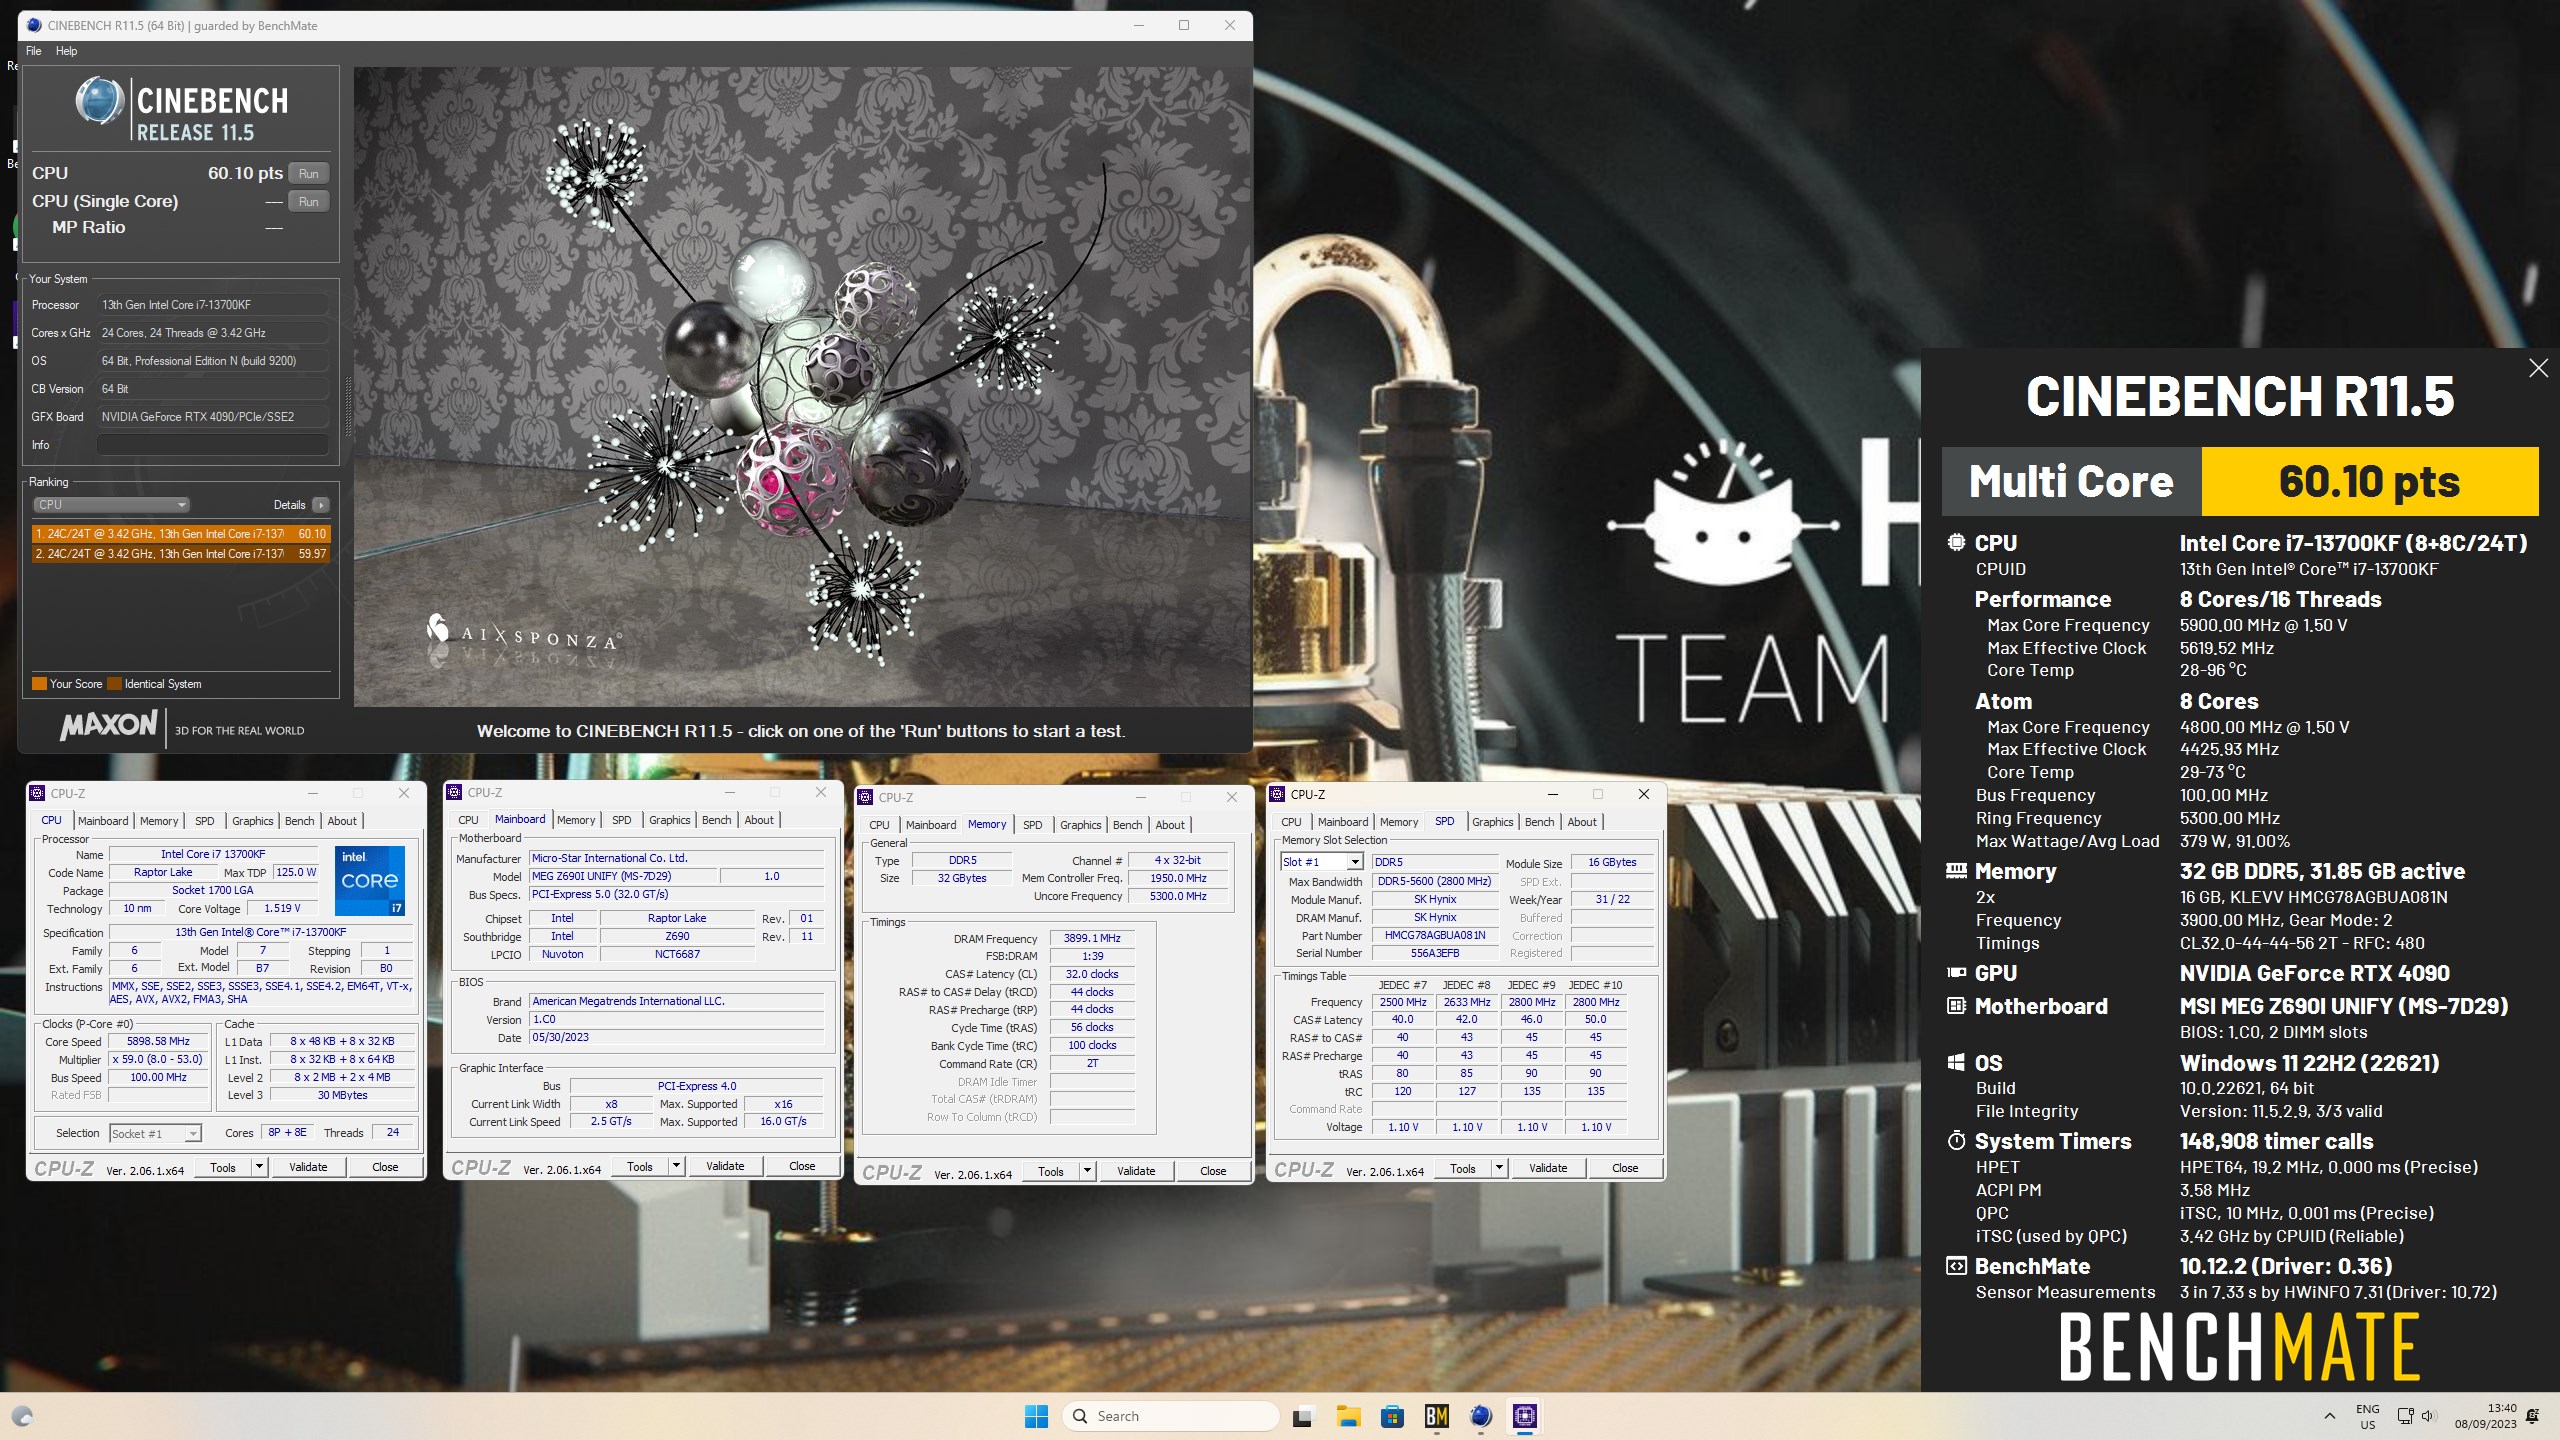Open Microsoft Store from the taskbar
This screenshot has width=2560, height=1440.
click(1392, 1416)
